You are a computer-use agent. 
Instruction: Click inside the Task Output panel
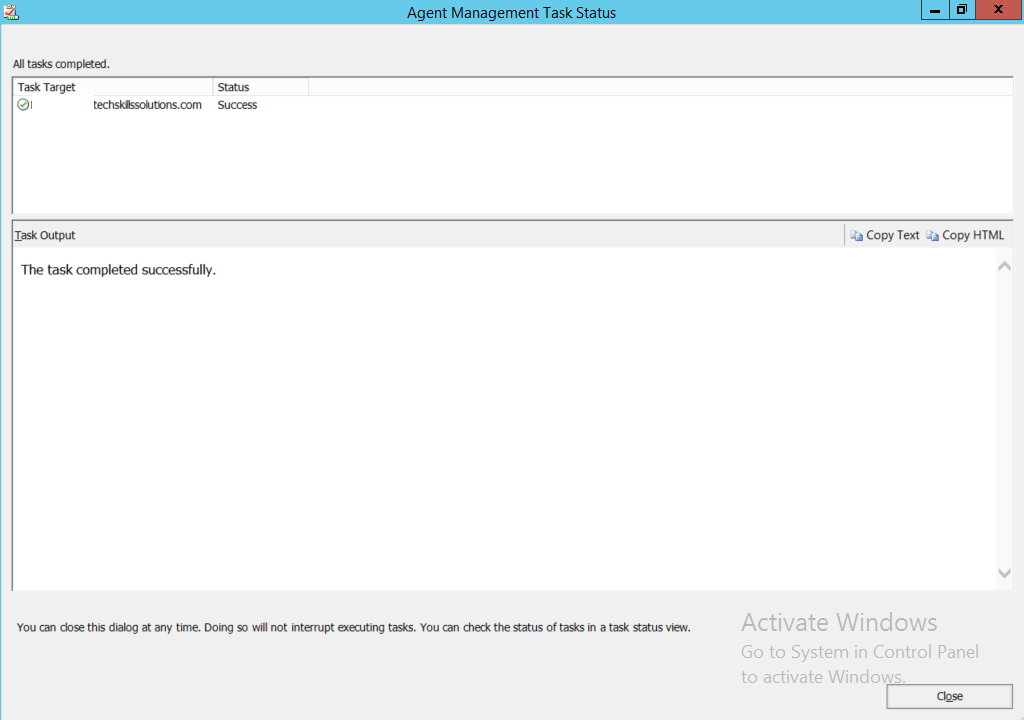coord(500,420)
